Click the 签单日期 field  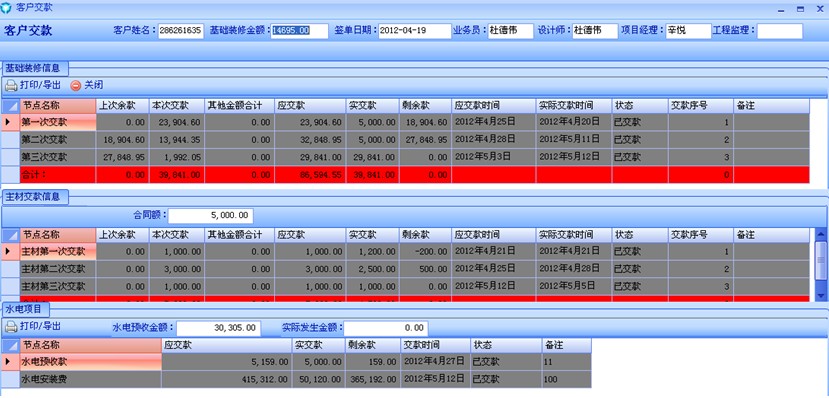pos(414,31)
